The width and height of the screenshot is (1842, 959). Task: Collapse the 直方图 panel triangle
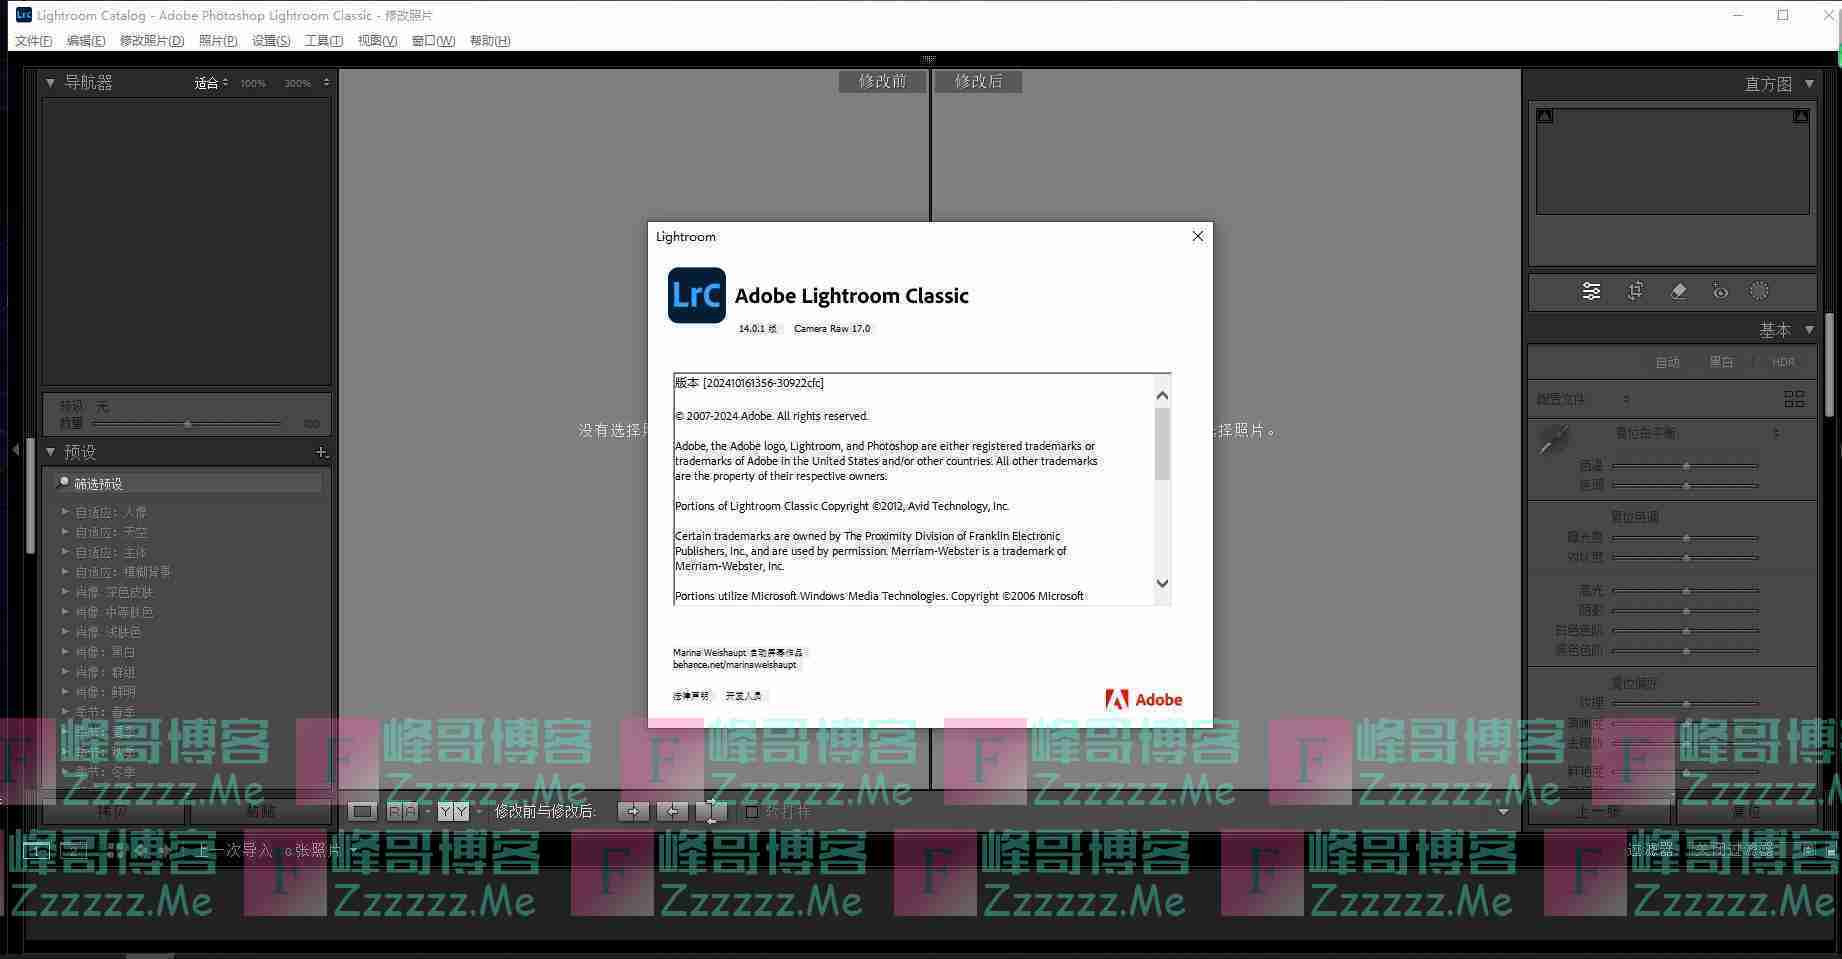click(x=1809, y=84)
